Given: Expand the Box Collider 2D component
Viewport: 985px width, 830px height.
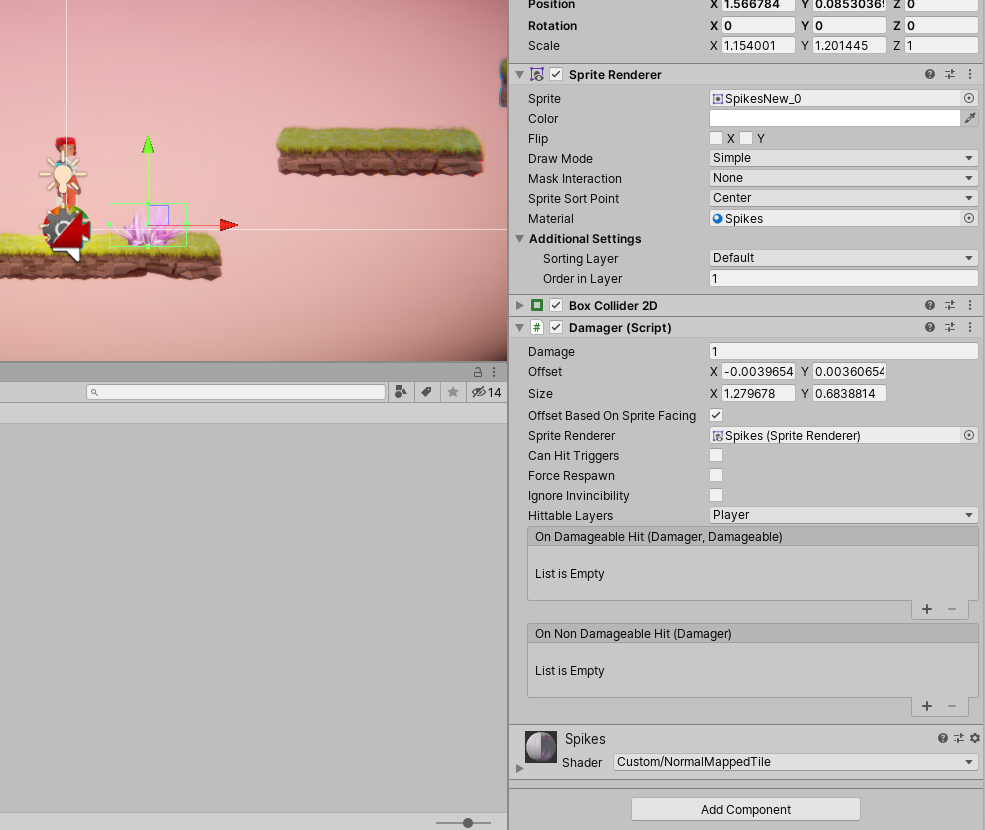Looking at the screenshot, I should pyautogui.click(x=519, y=306).
